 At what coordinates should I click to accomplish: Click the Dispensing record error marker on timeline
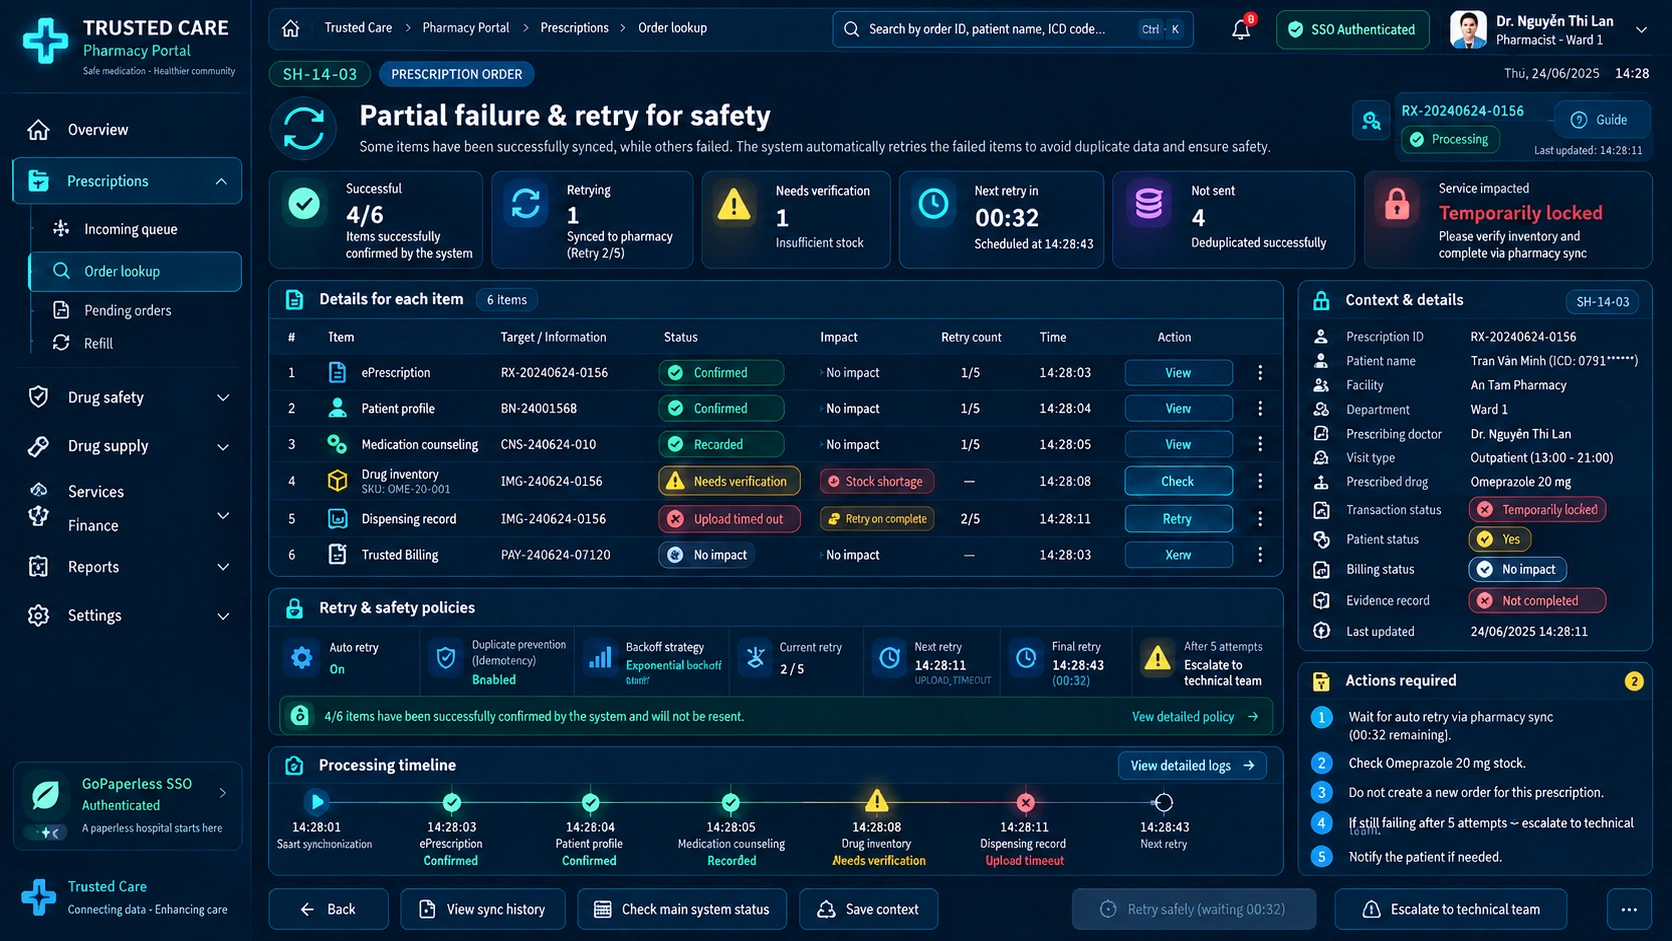coord(1025,802)
